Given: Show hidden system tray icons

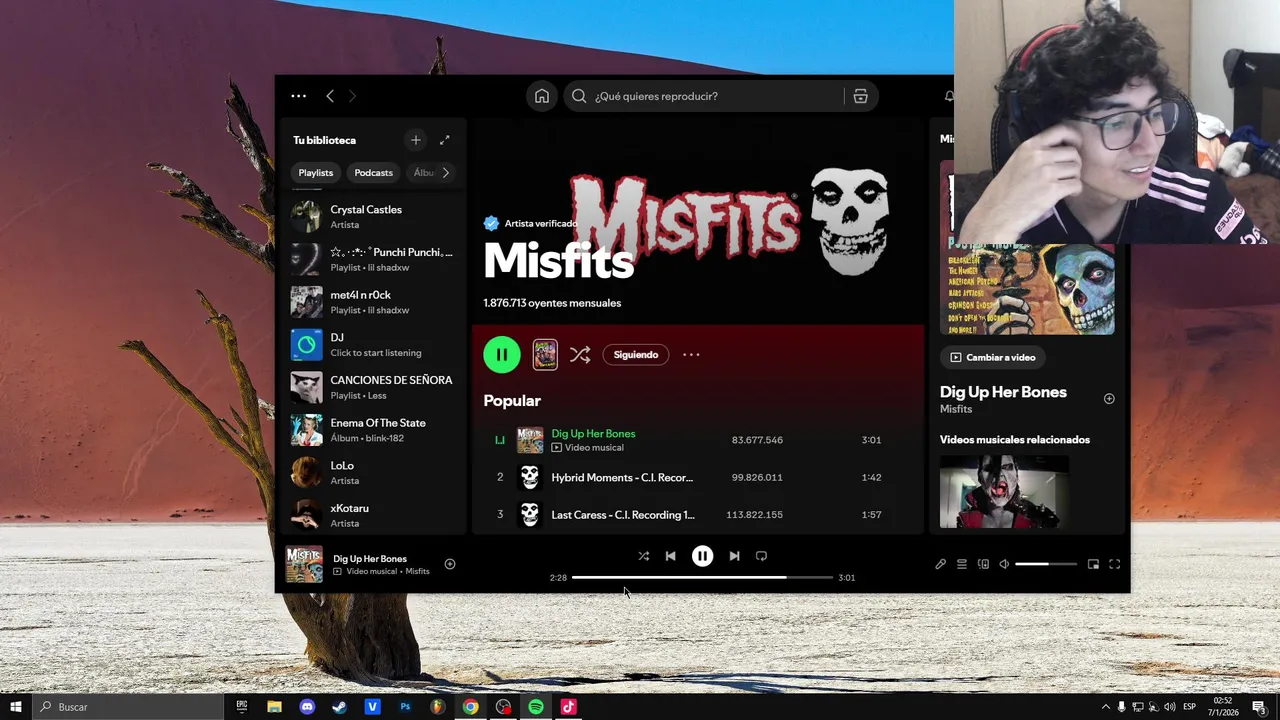Looking at the screenshot, I should coord(1105,707).
